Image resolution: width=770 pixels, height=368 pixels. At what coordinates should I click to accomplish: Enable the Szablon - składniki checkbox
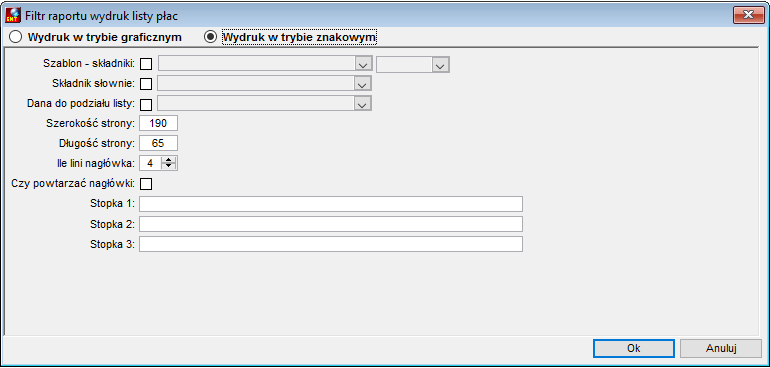(146, 64)
